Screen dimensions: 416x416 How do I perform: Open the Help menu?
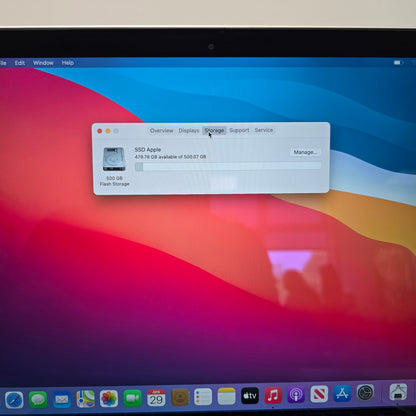(x=68, y=63)
